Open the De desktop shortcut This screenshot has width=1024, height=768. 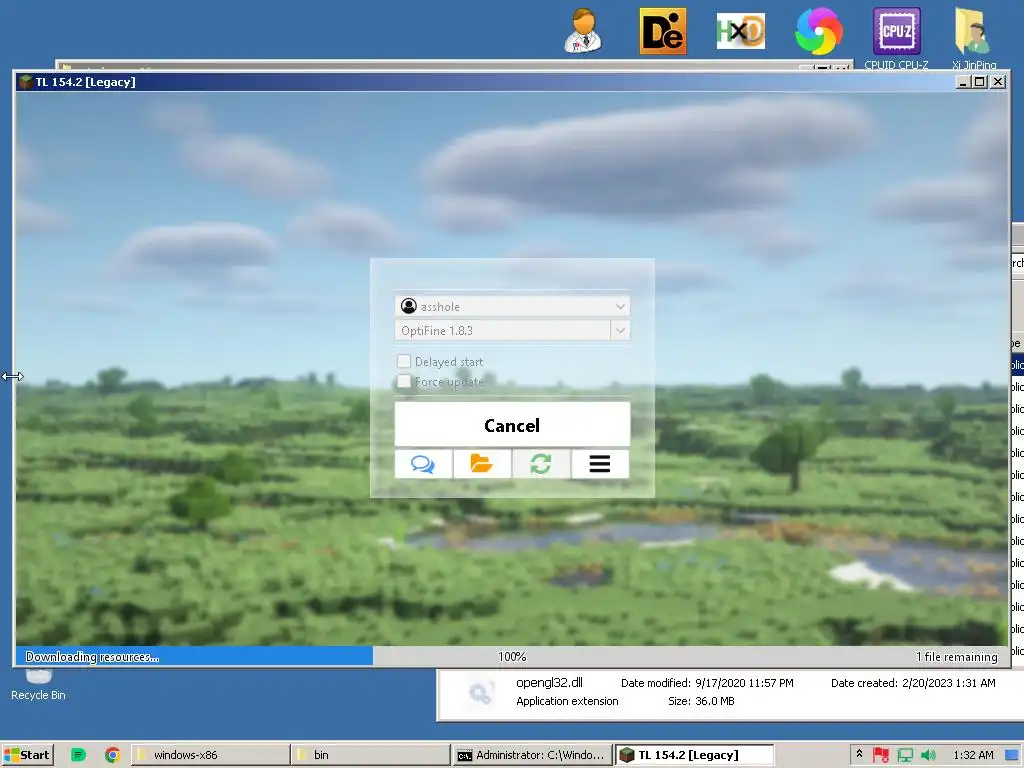[662, 31]
